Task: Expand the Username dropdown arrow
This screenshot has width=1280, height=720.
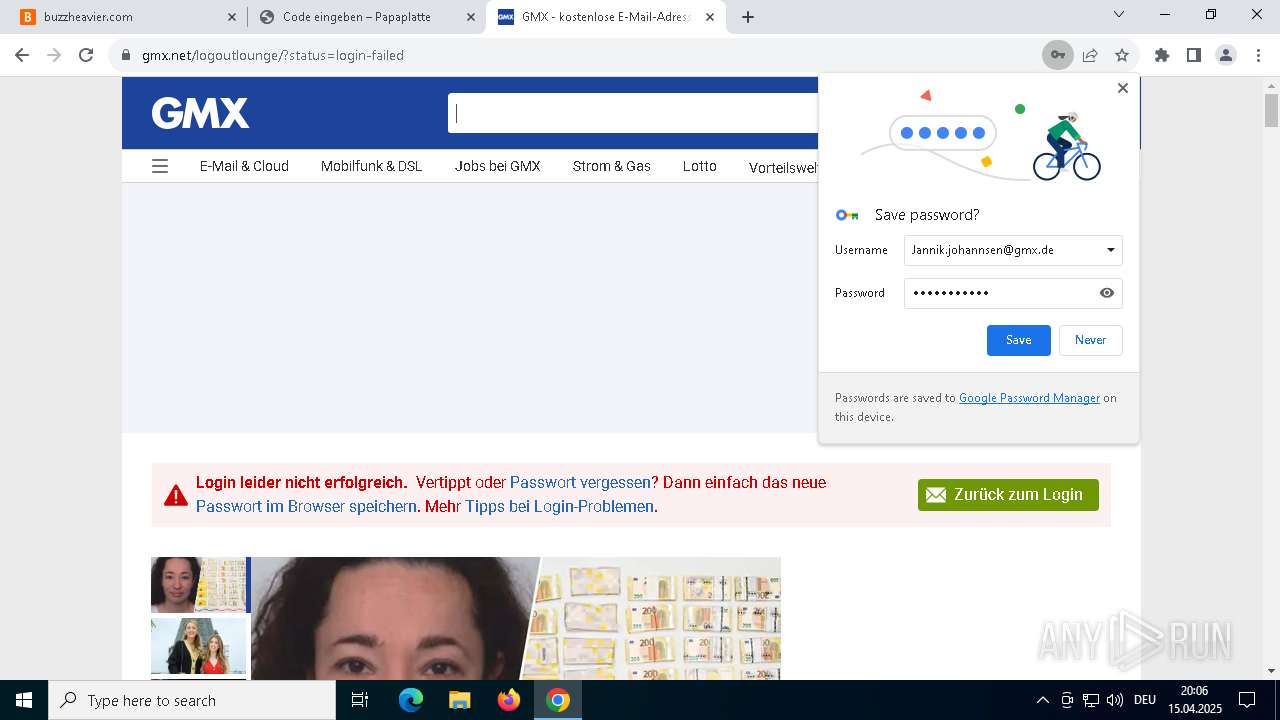Action: [x=1111, y=250]
